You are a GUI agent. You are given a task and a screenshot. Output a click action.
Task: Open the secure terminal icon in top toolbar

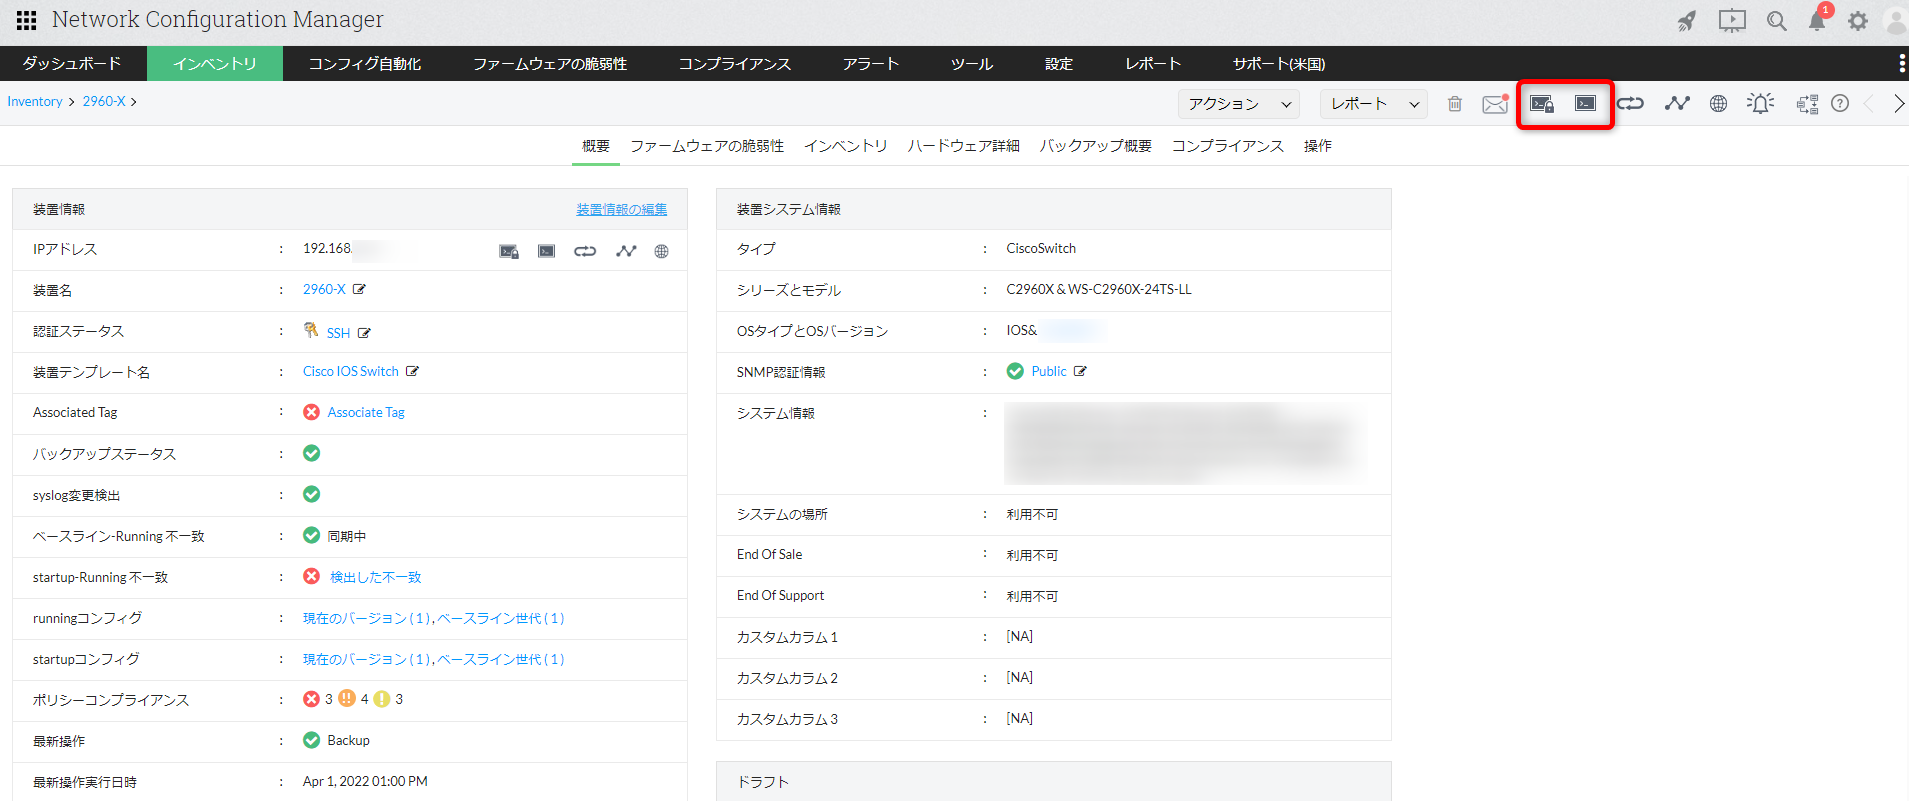[1541, 104]
